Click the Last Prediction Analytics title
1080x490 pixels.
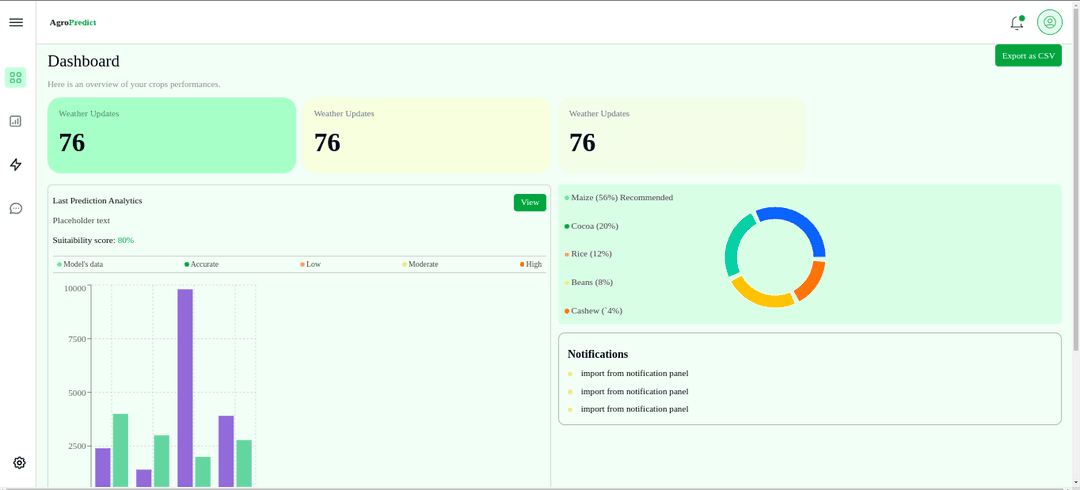pos(97,201)
